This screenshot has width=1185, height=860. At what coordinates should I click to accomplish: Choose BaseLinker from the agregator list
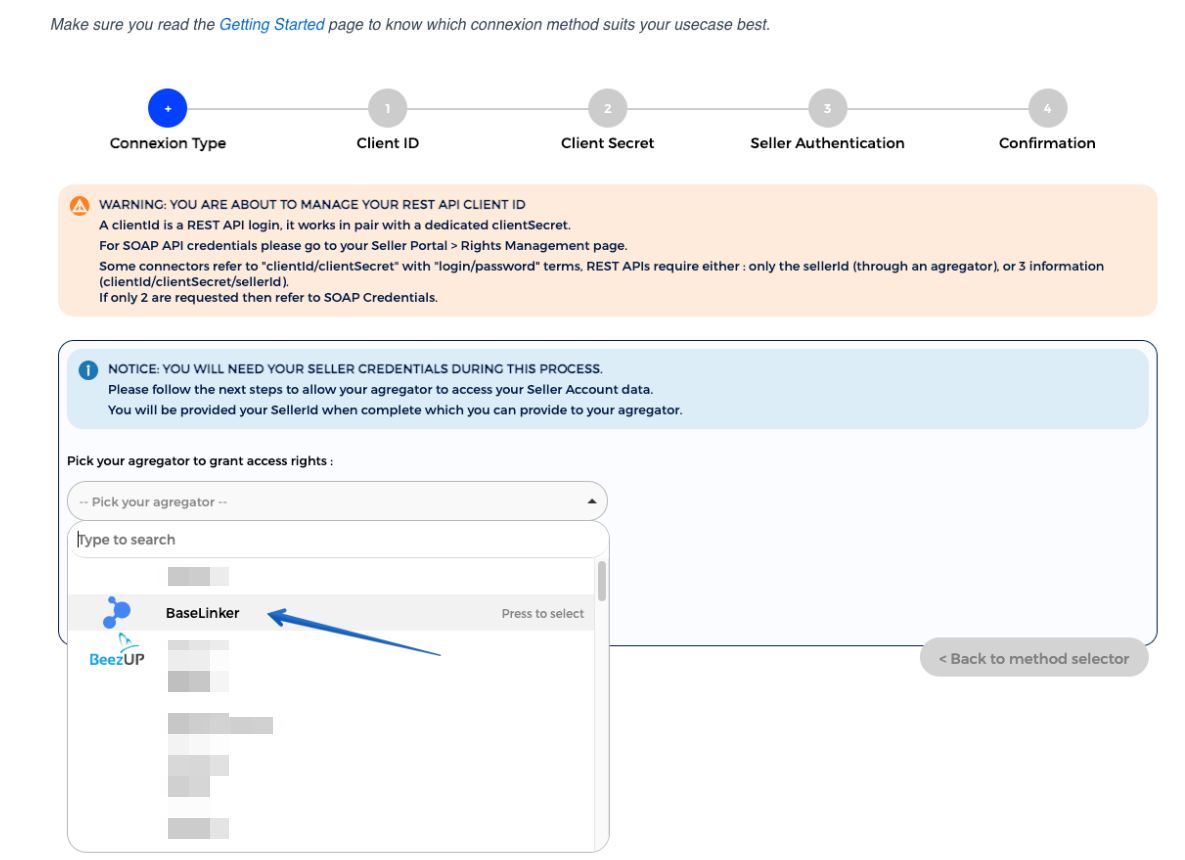pyautogui.click(x=203, y=613)
